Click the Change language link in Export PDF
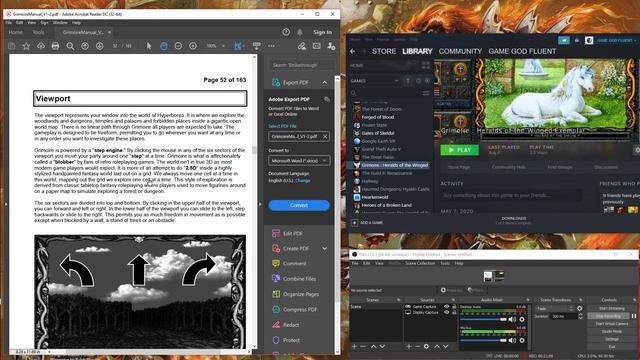Screen dimensions: 640x360 point(302,180)
